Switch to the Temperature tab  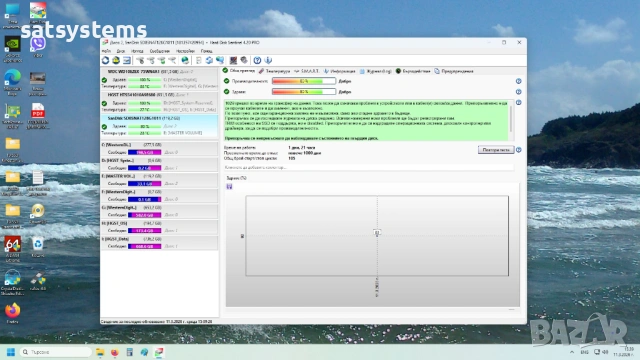click(274, 71)
